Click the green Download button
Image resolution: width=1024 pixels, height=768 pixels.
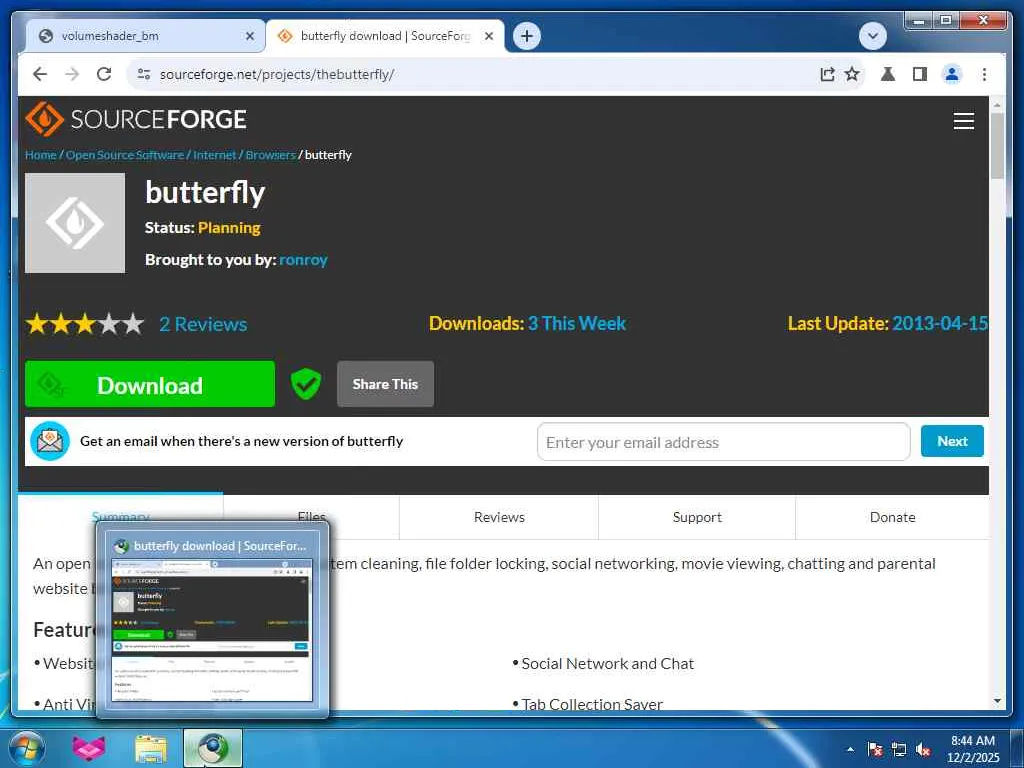pos(150,385)
